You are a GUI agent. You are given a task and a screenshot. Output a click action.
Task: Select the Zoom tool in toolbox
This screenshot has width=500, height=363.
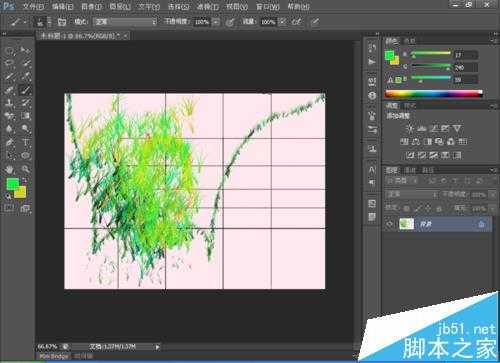click(26, 169)
